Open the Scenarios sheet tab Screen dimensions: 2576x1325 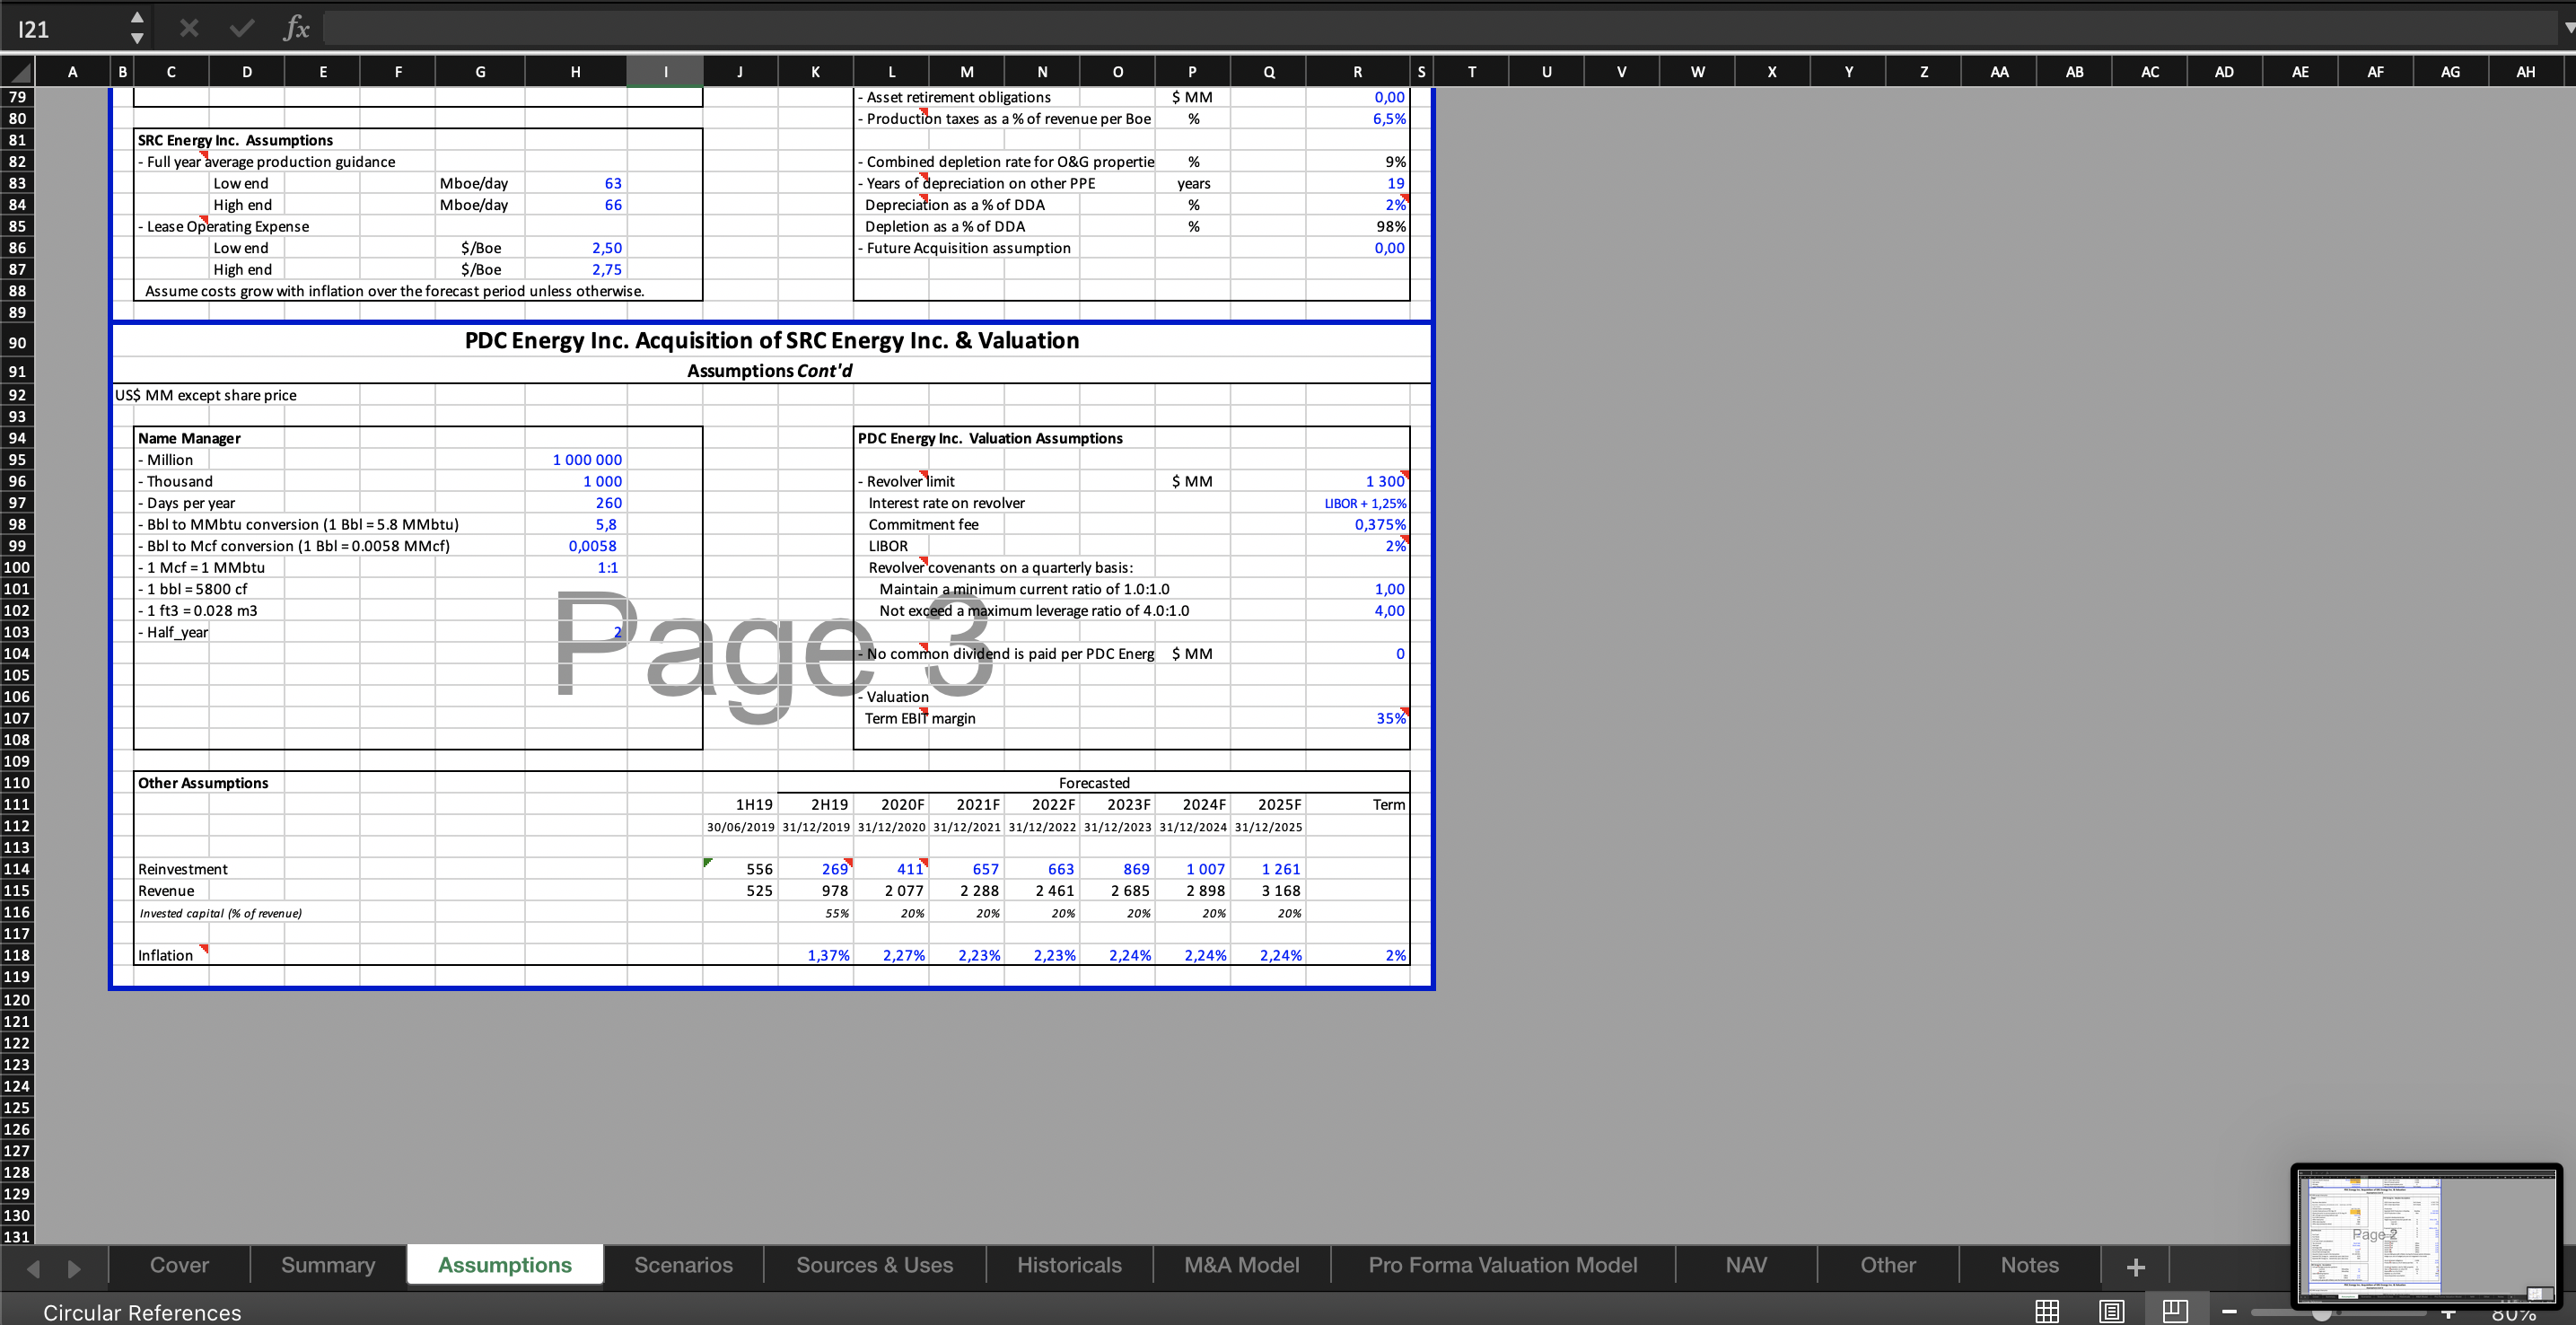coord(684,1265)
